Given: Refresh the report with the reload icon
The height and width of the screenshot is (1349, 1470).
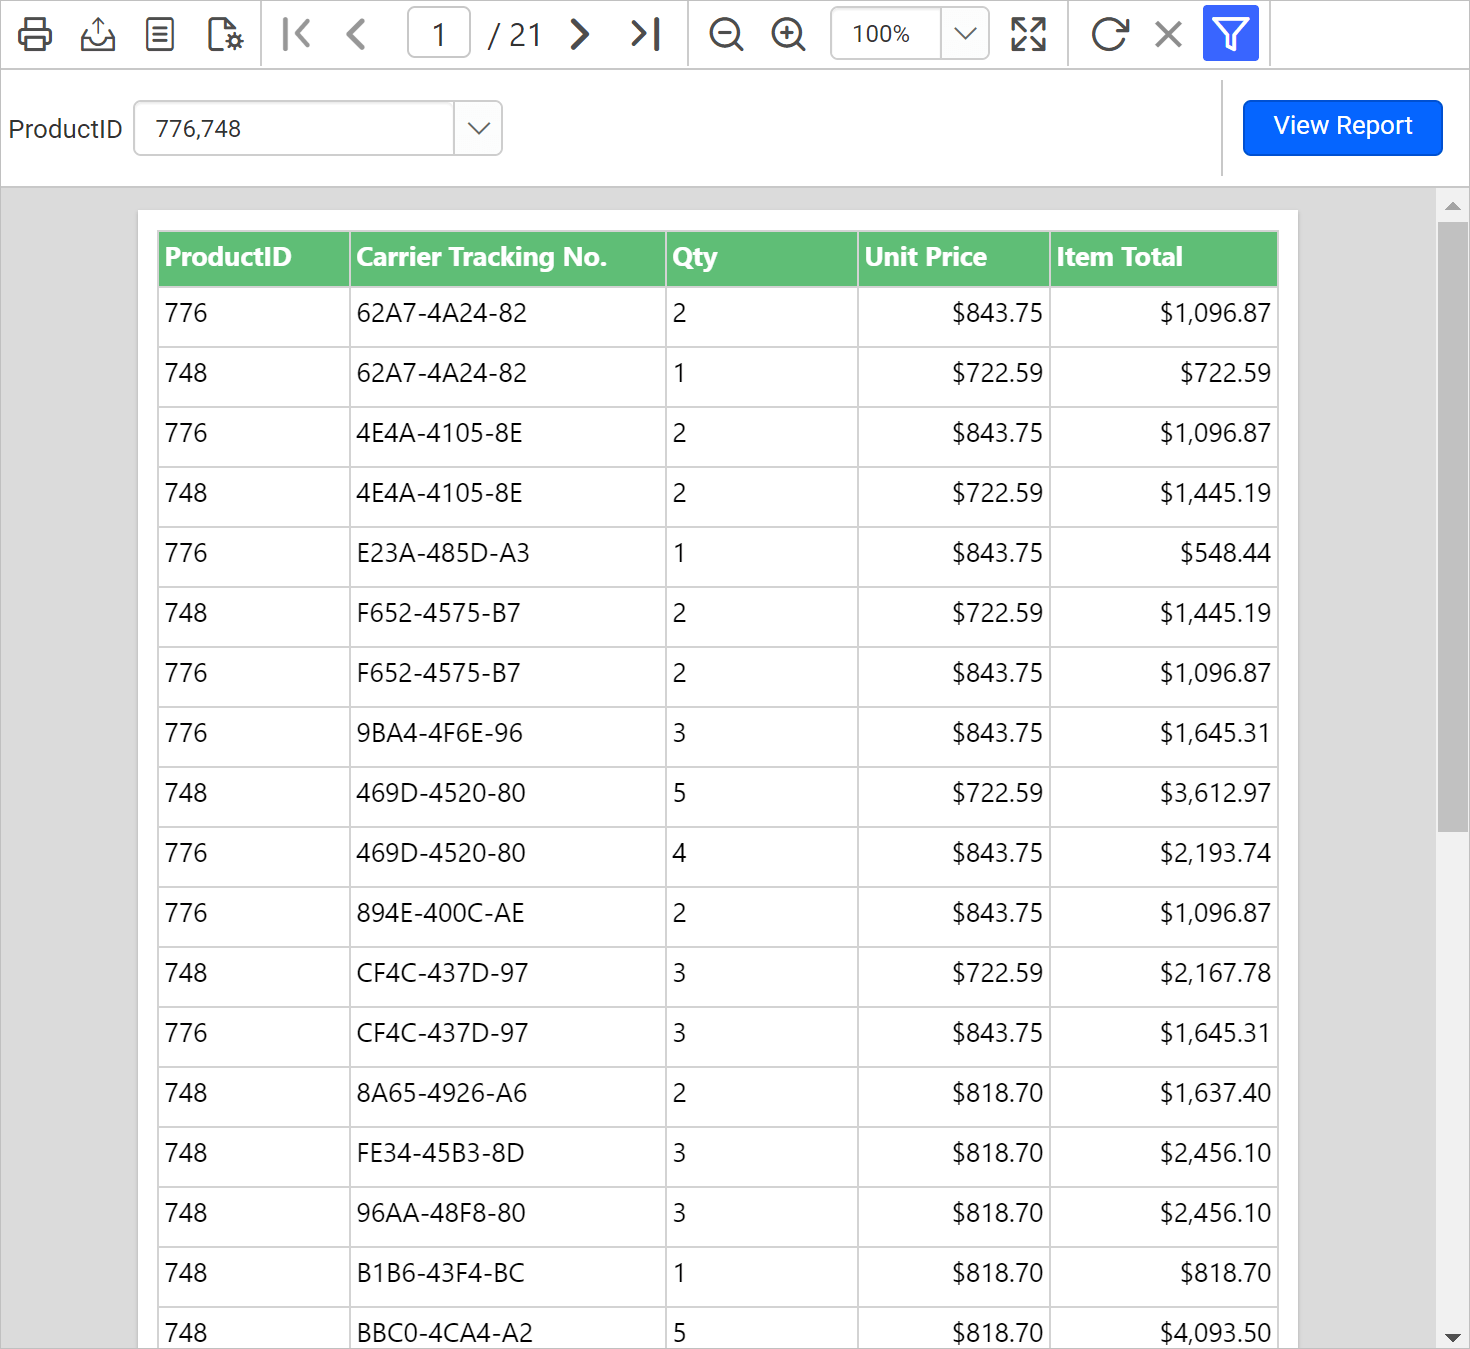Looking at the screenshot, I should tap(1110, 33).
